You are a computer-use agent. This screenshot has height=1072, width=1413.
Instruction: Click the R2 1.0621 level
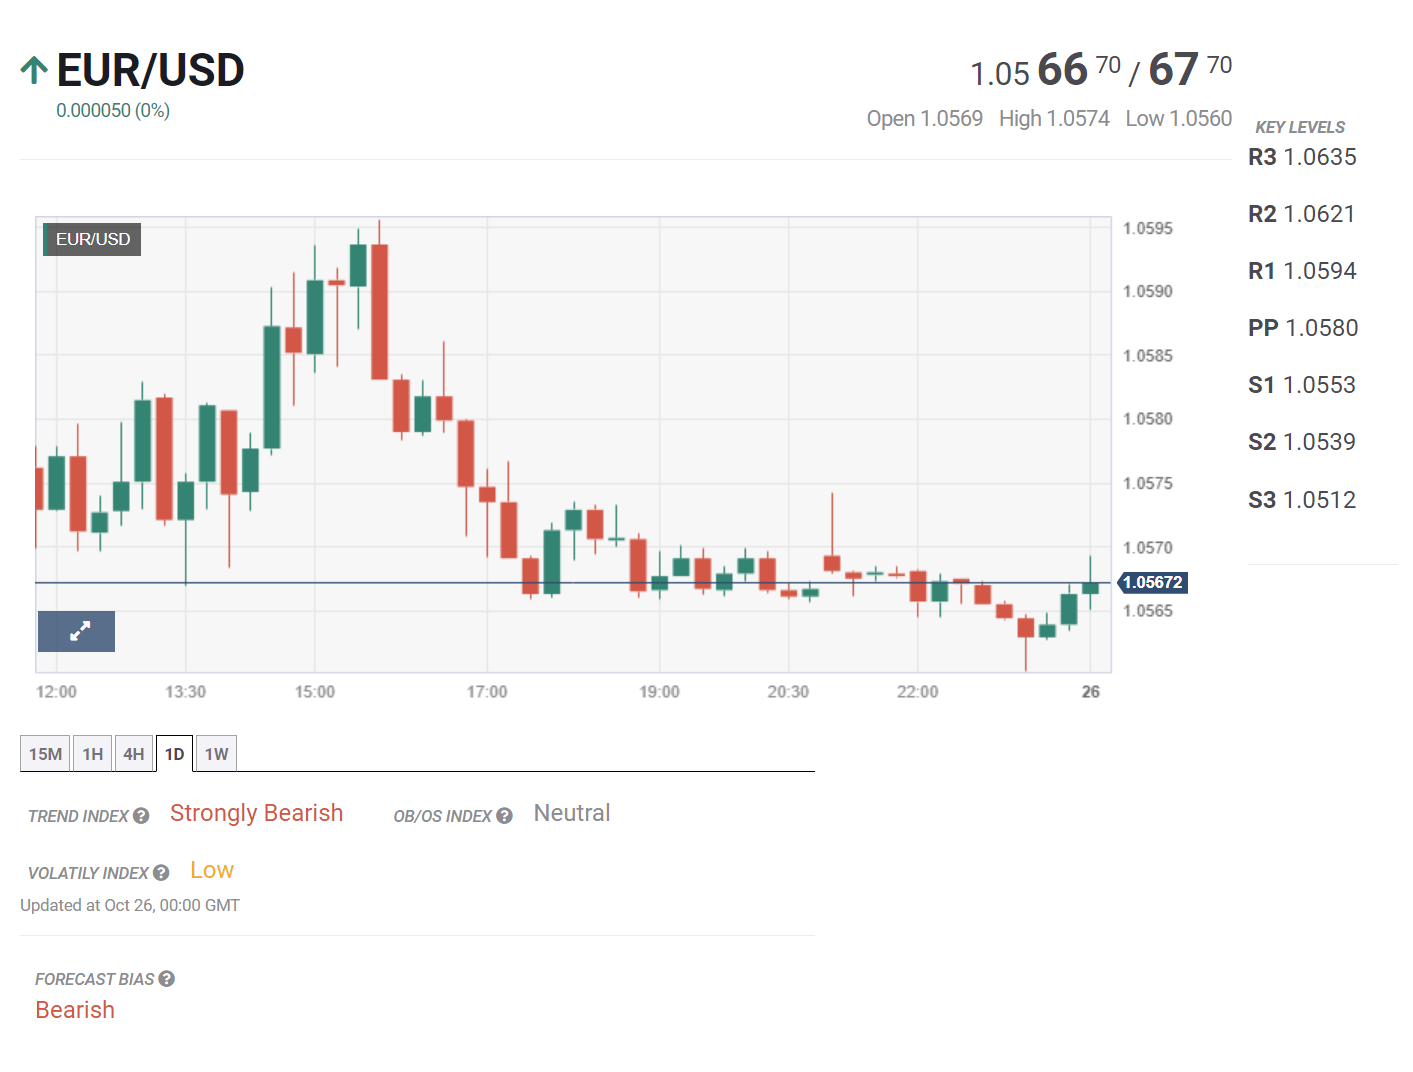point(1302,214)
